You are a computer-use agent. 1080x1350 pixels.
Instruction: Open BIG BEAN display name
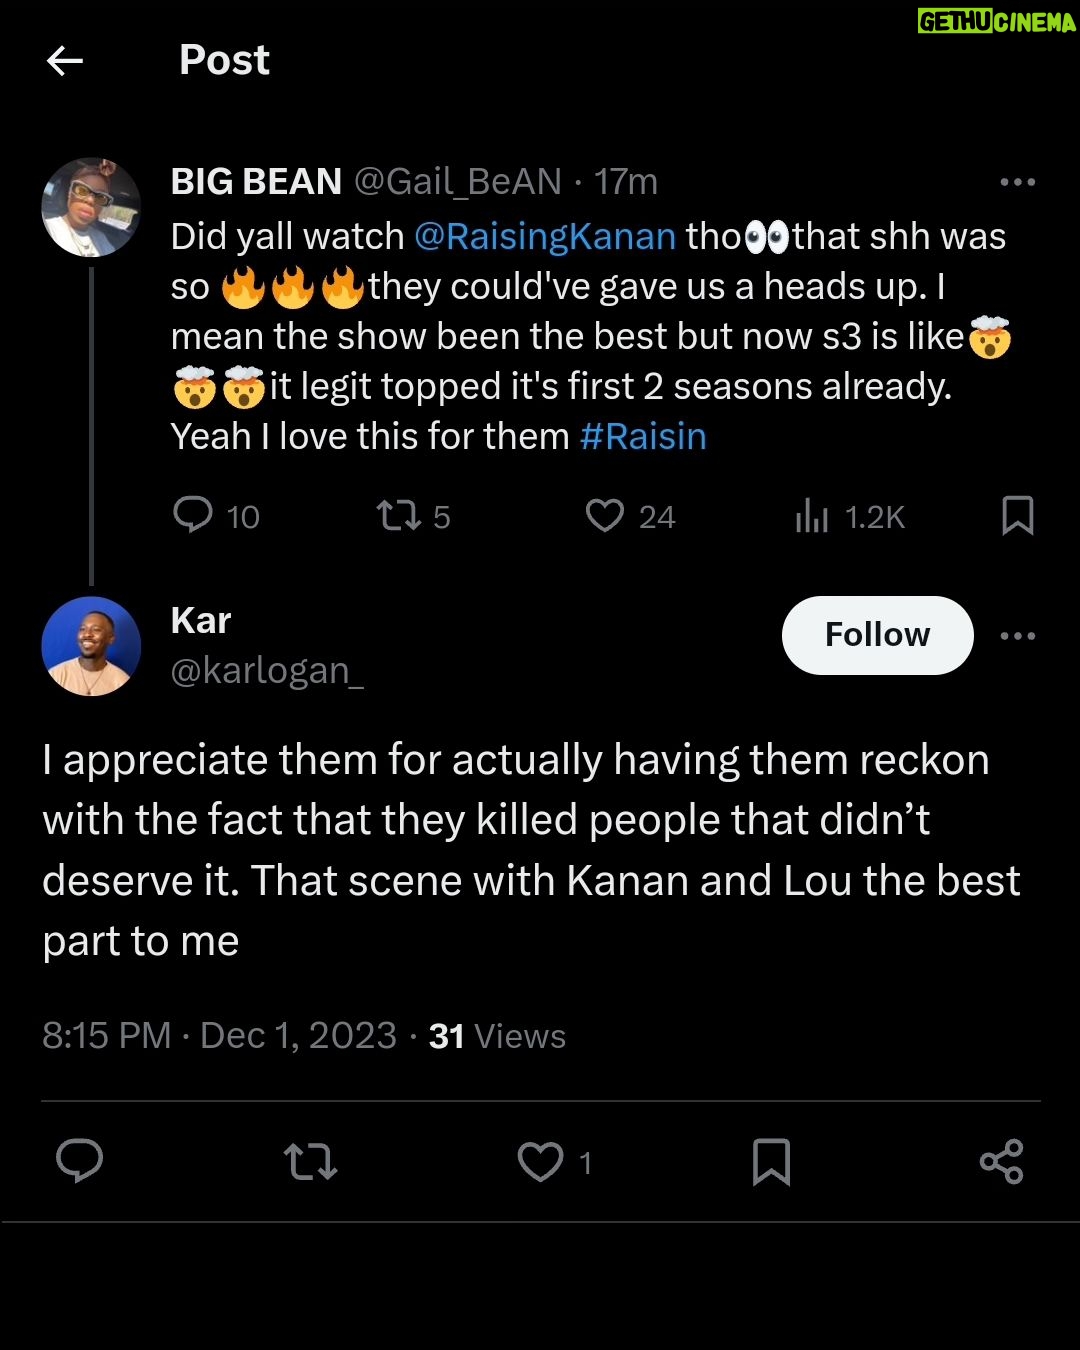(256, 182)
